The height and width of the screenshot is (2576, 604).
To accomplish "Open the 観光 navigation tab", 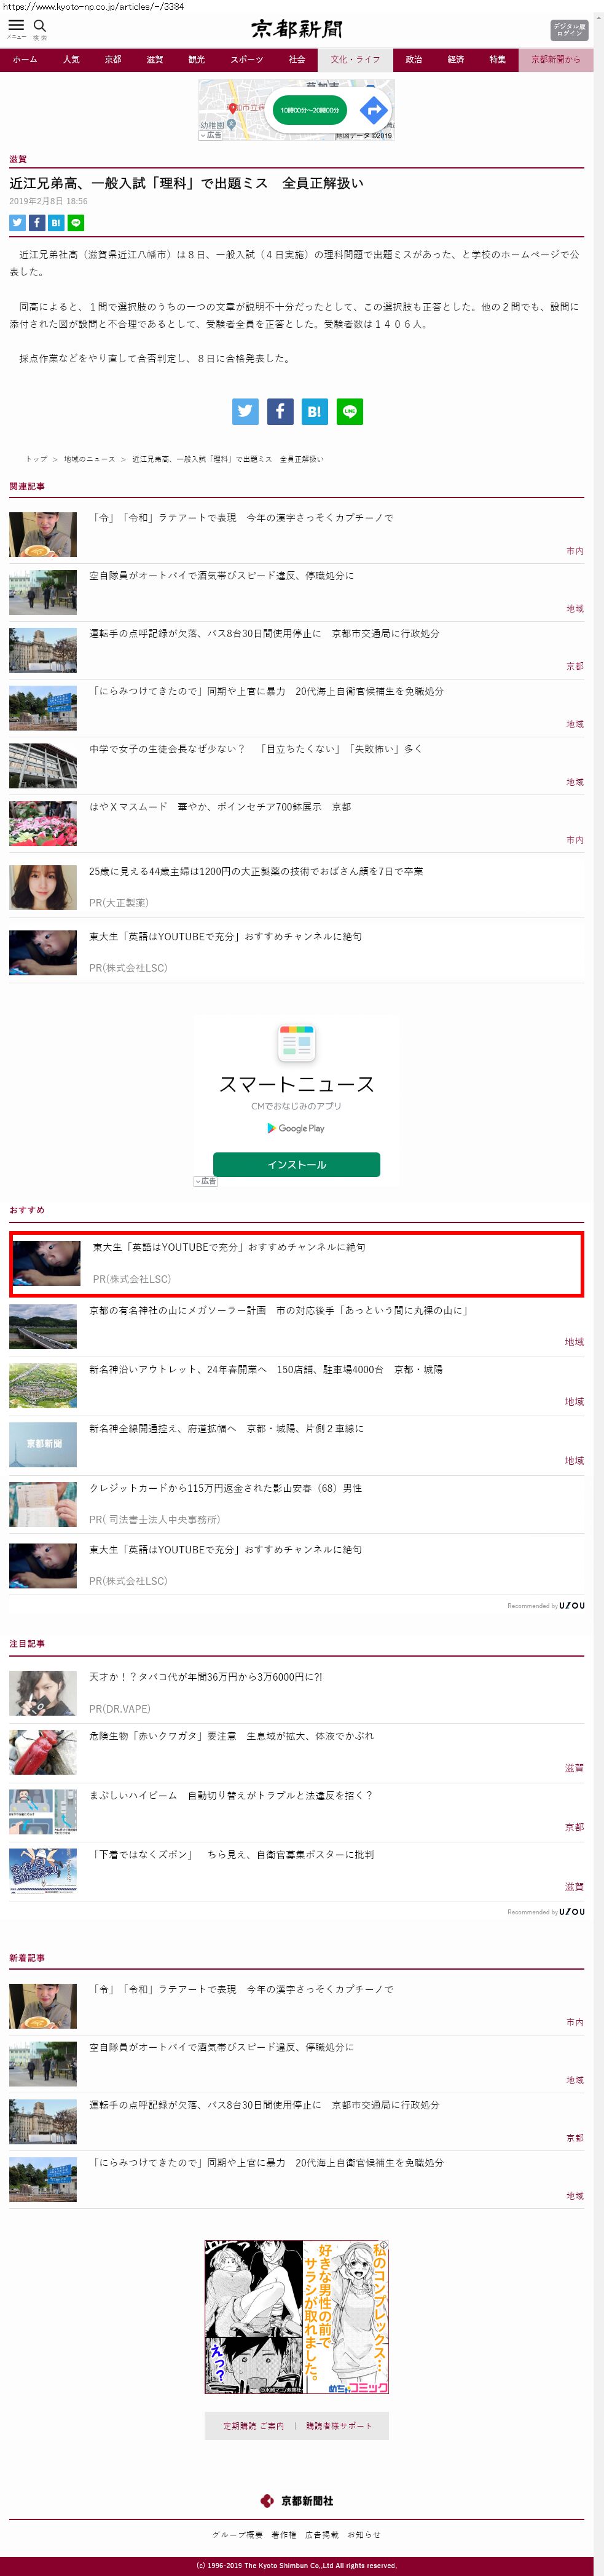I will 196,60.
